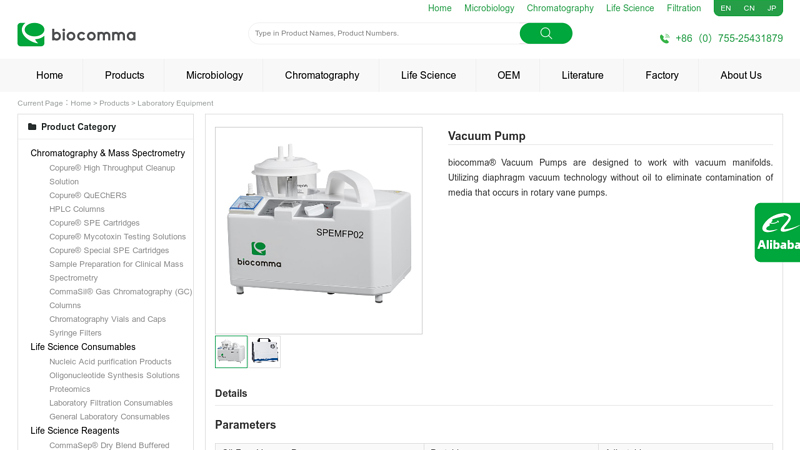Open HPLC Columns category
The height and width of the screenshot is (450, 800).
tap(77, 209)
